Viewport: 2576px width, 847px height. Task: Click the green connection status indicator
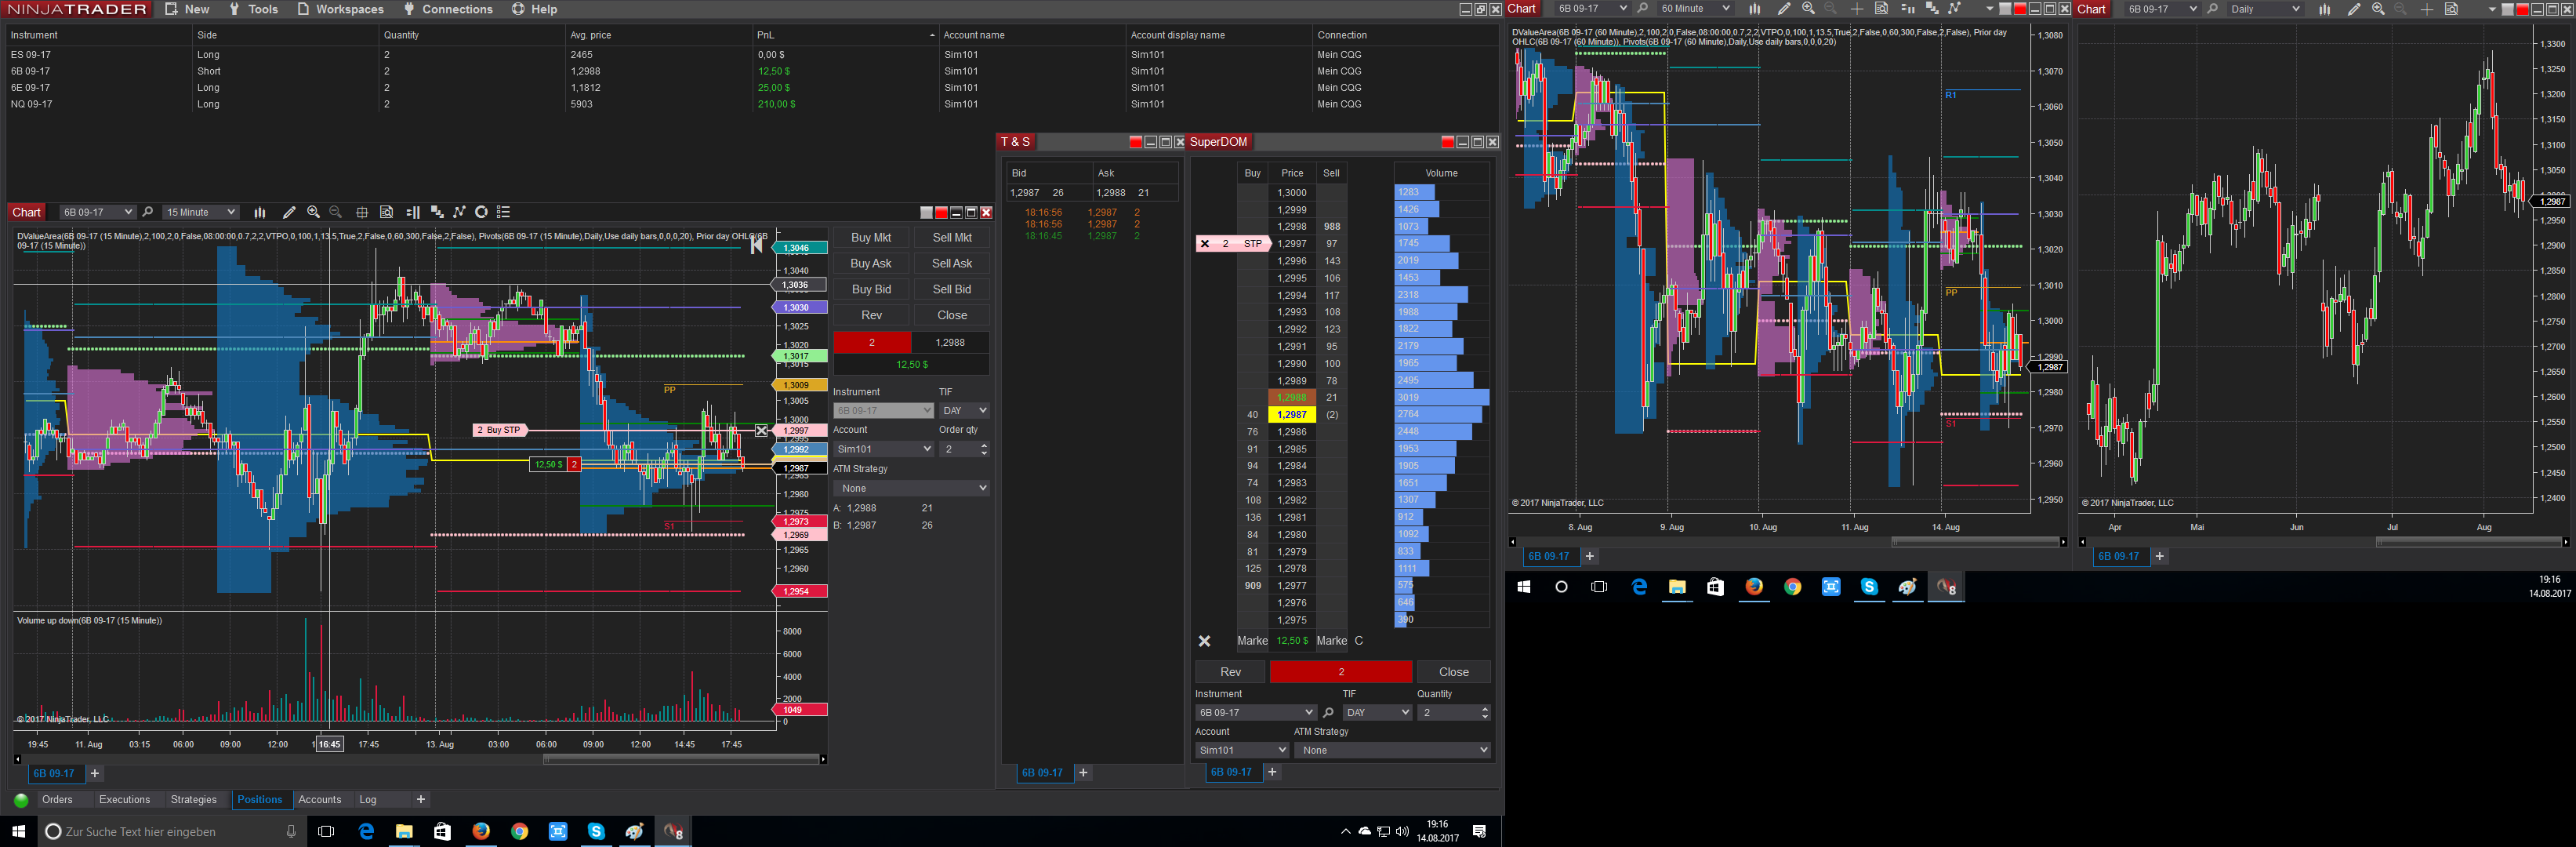21,800
